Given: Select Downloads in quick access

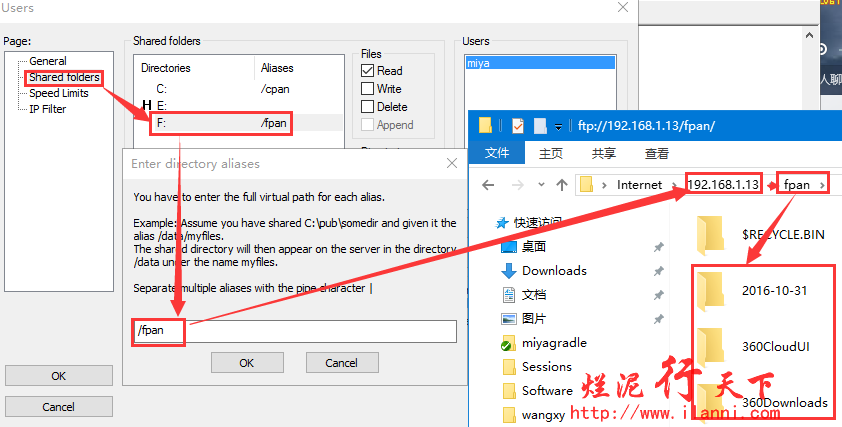Looking at the screenshot, I should [553, 270].
